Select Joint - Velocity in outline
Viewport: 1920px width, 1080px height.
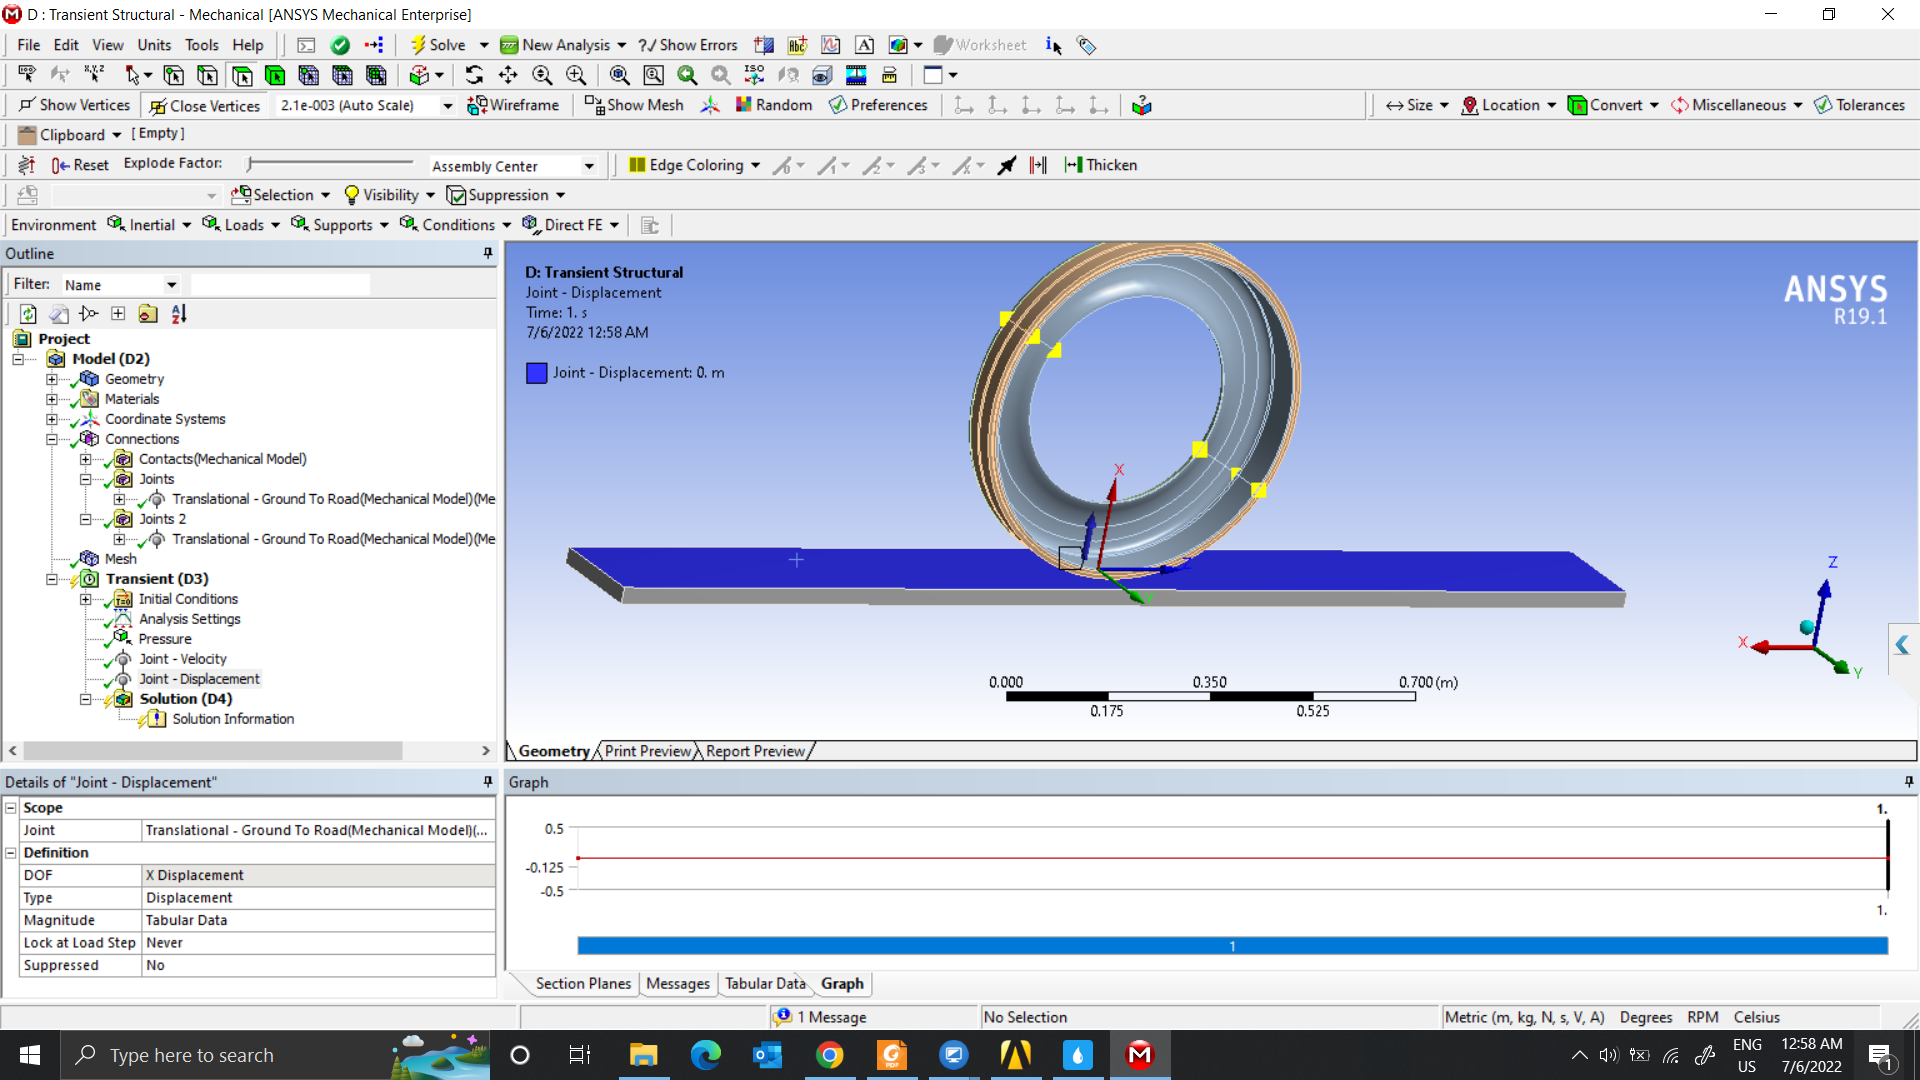coord(182,659)
